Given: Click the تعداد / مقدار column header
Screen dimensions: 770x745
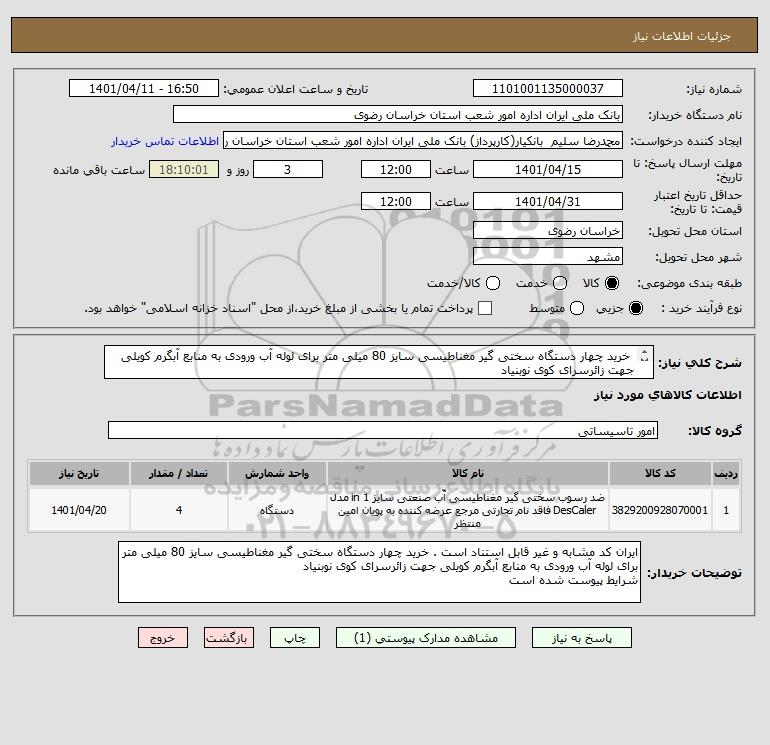Looking at the screenshot, I should [179, 473].
